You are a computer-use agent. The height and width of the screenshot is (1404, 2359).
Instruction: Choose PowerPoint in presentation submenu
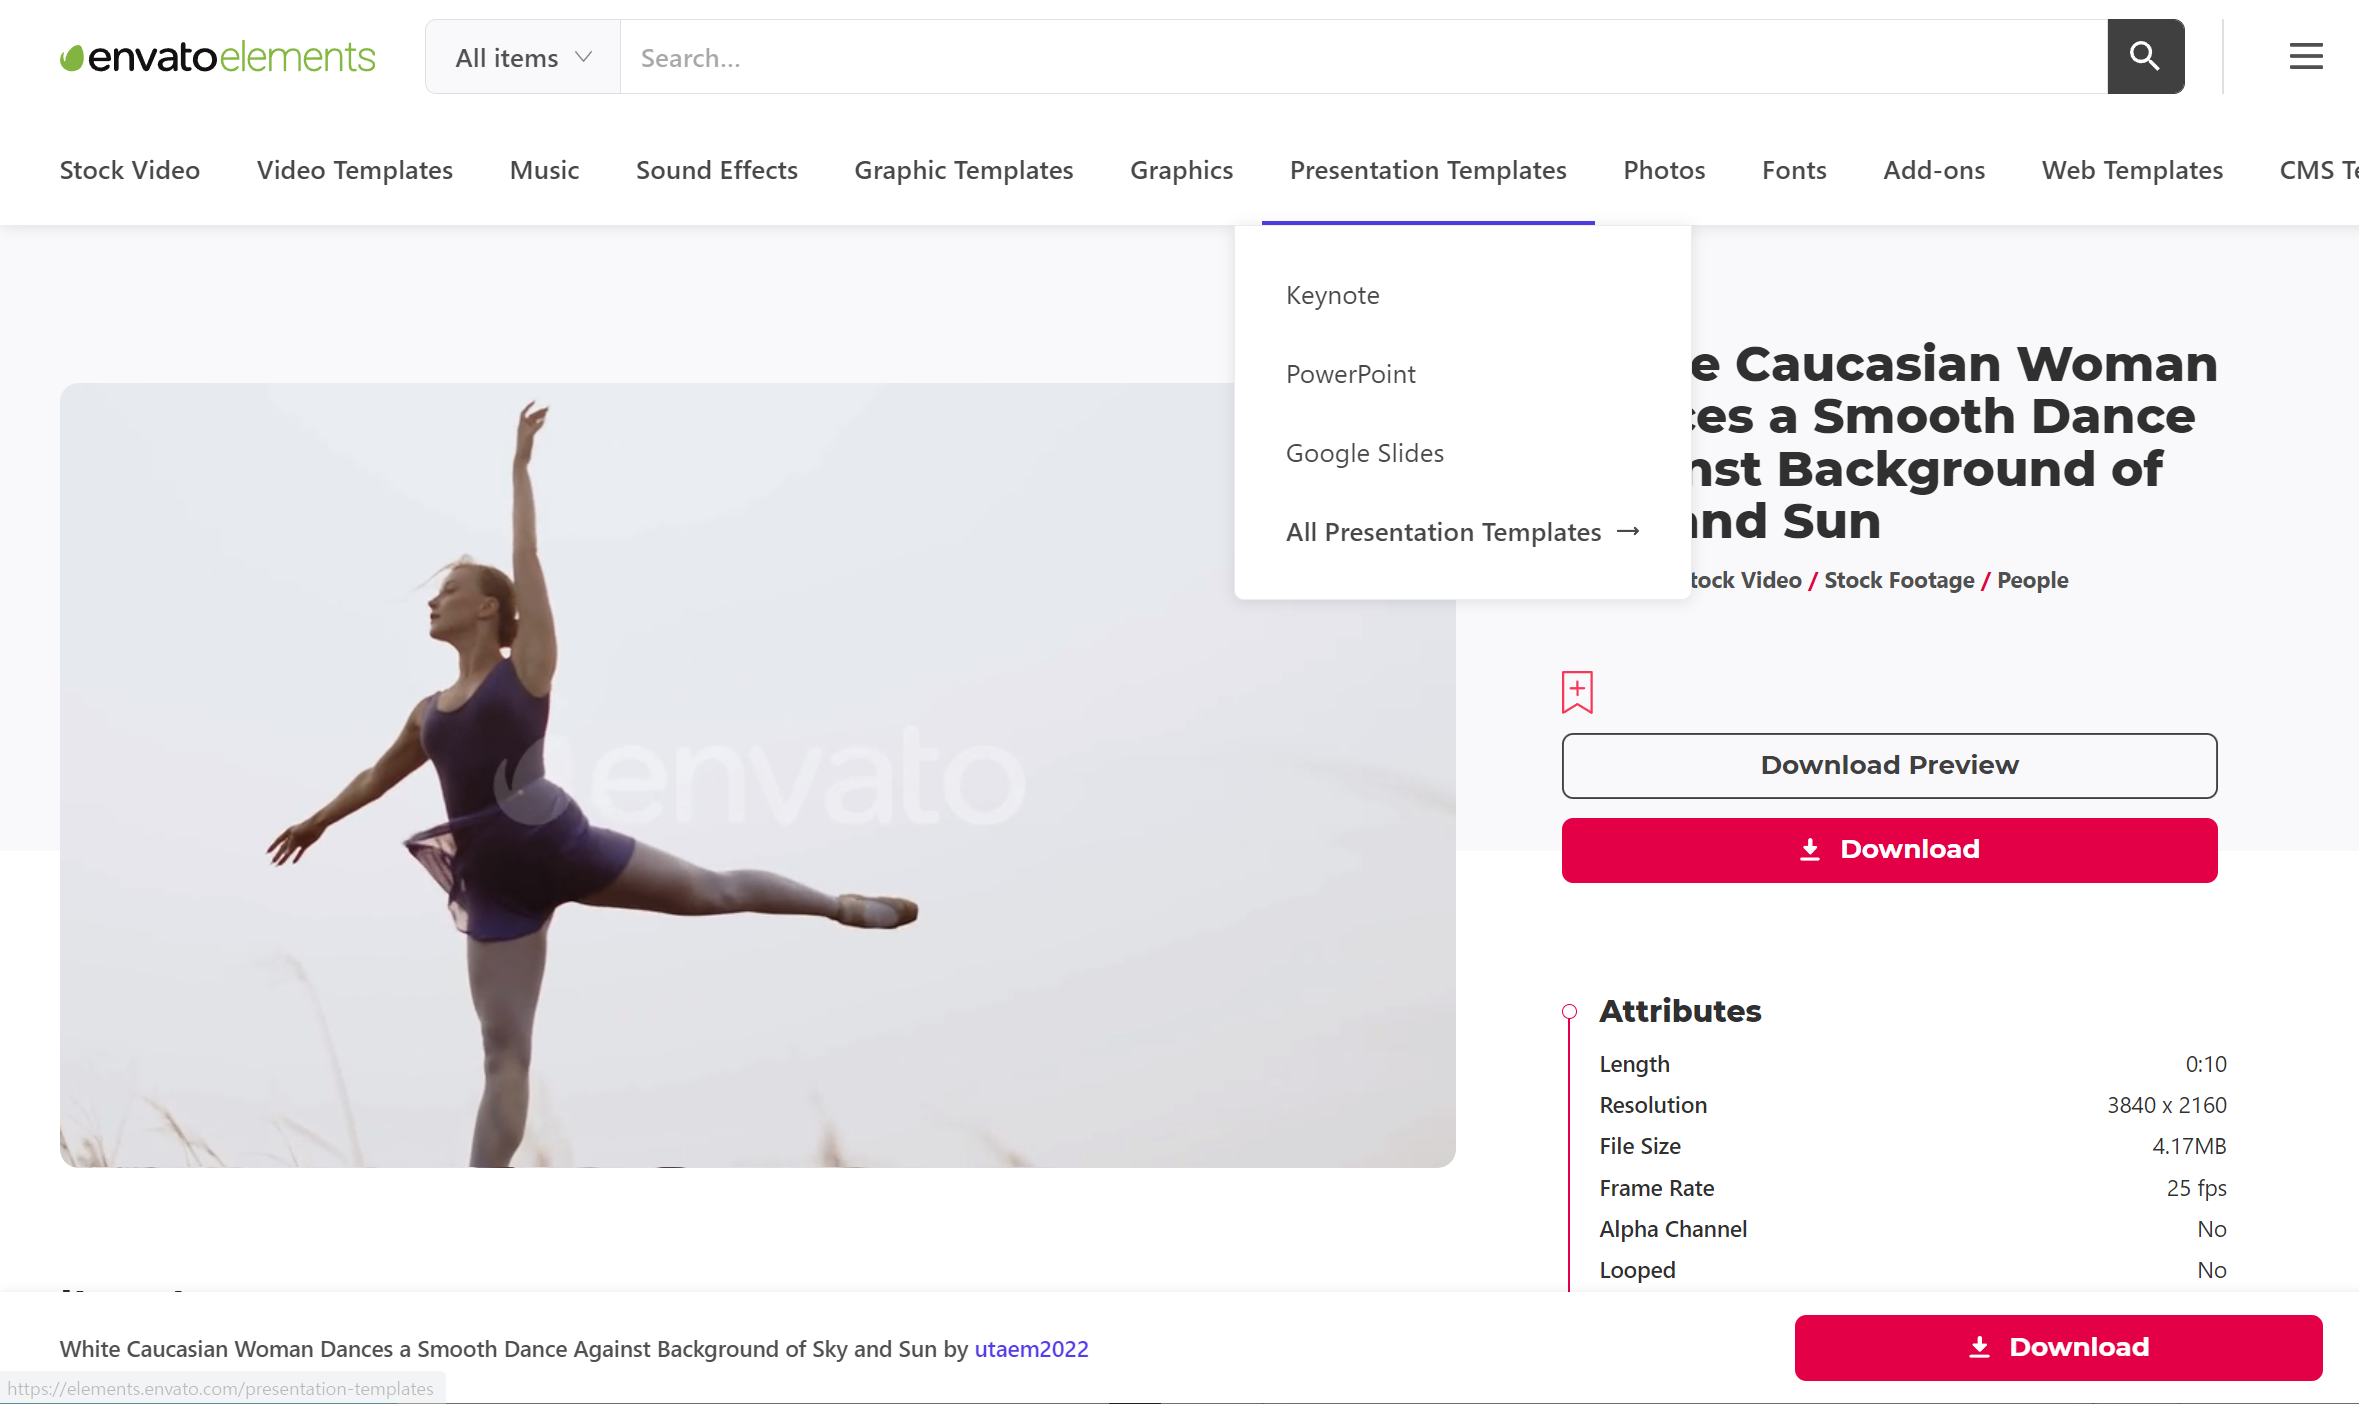(1350, 374)
